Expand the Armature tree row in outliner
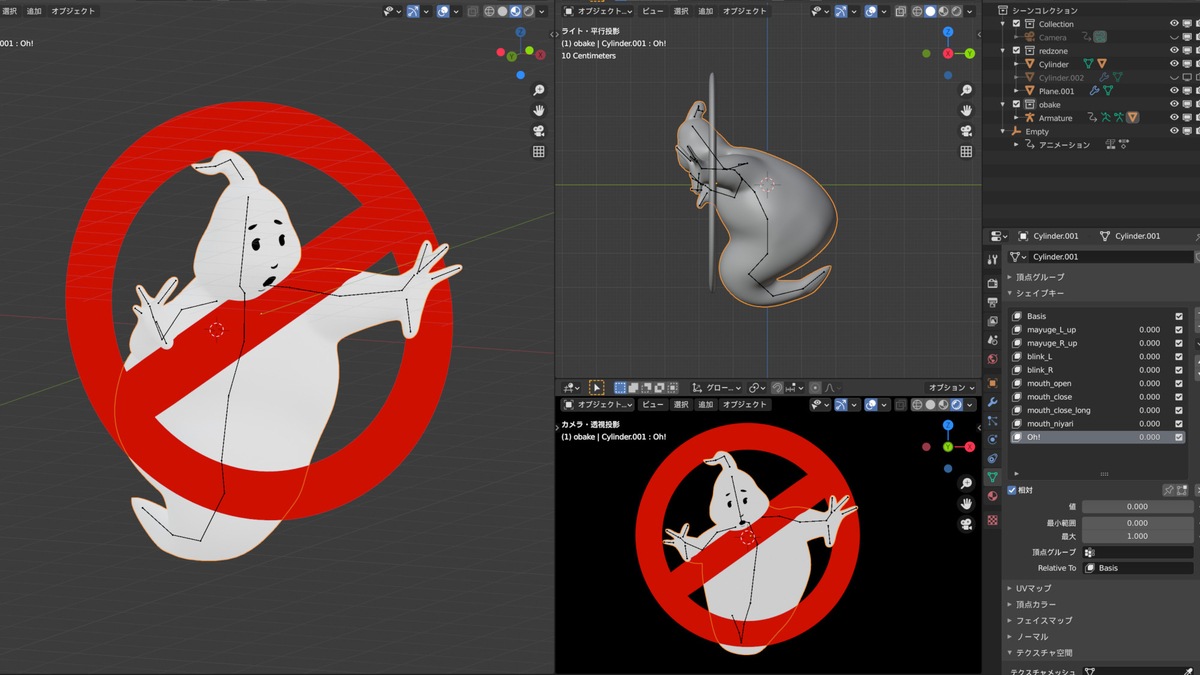The image size is (1200, 675). pyautogui.click(x=1017, y=118)
